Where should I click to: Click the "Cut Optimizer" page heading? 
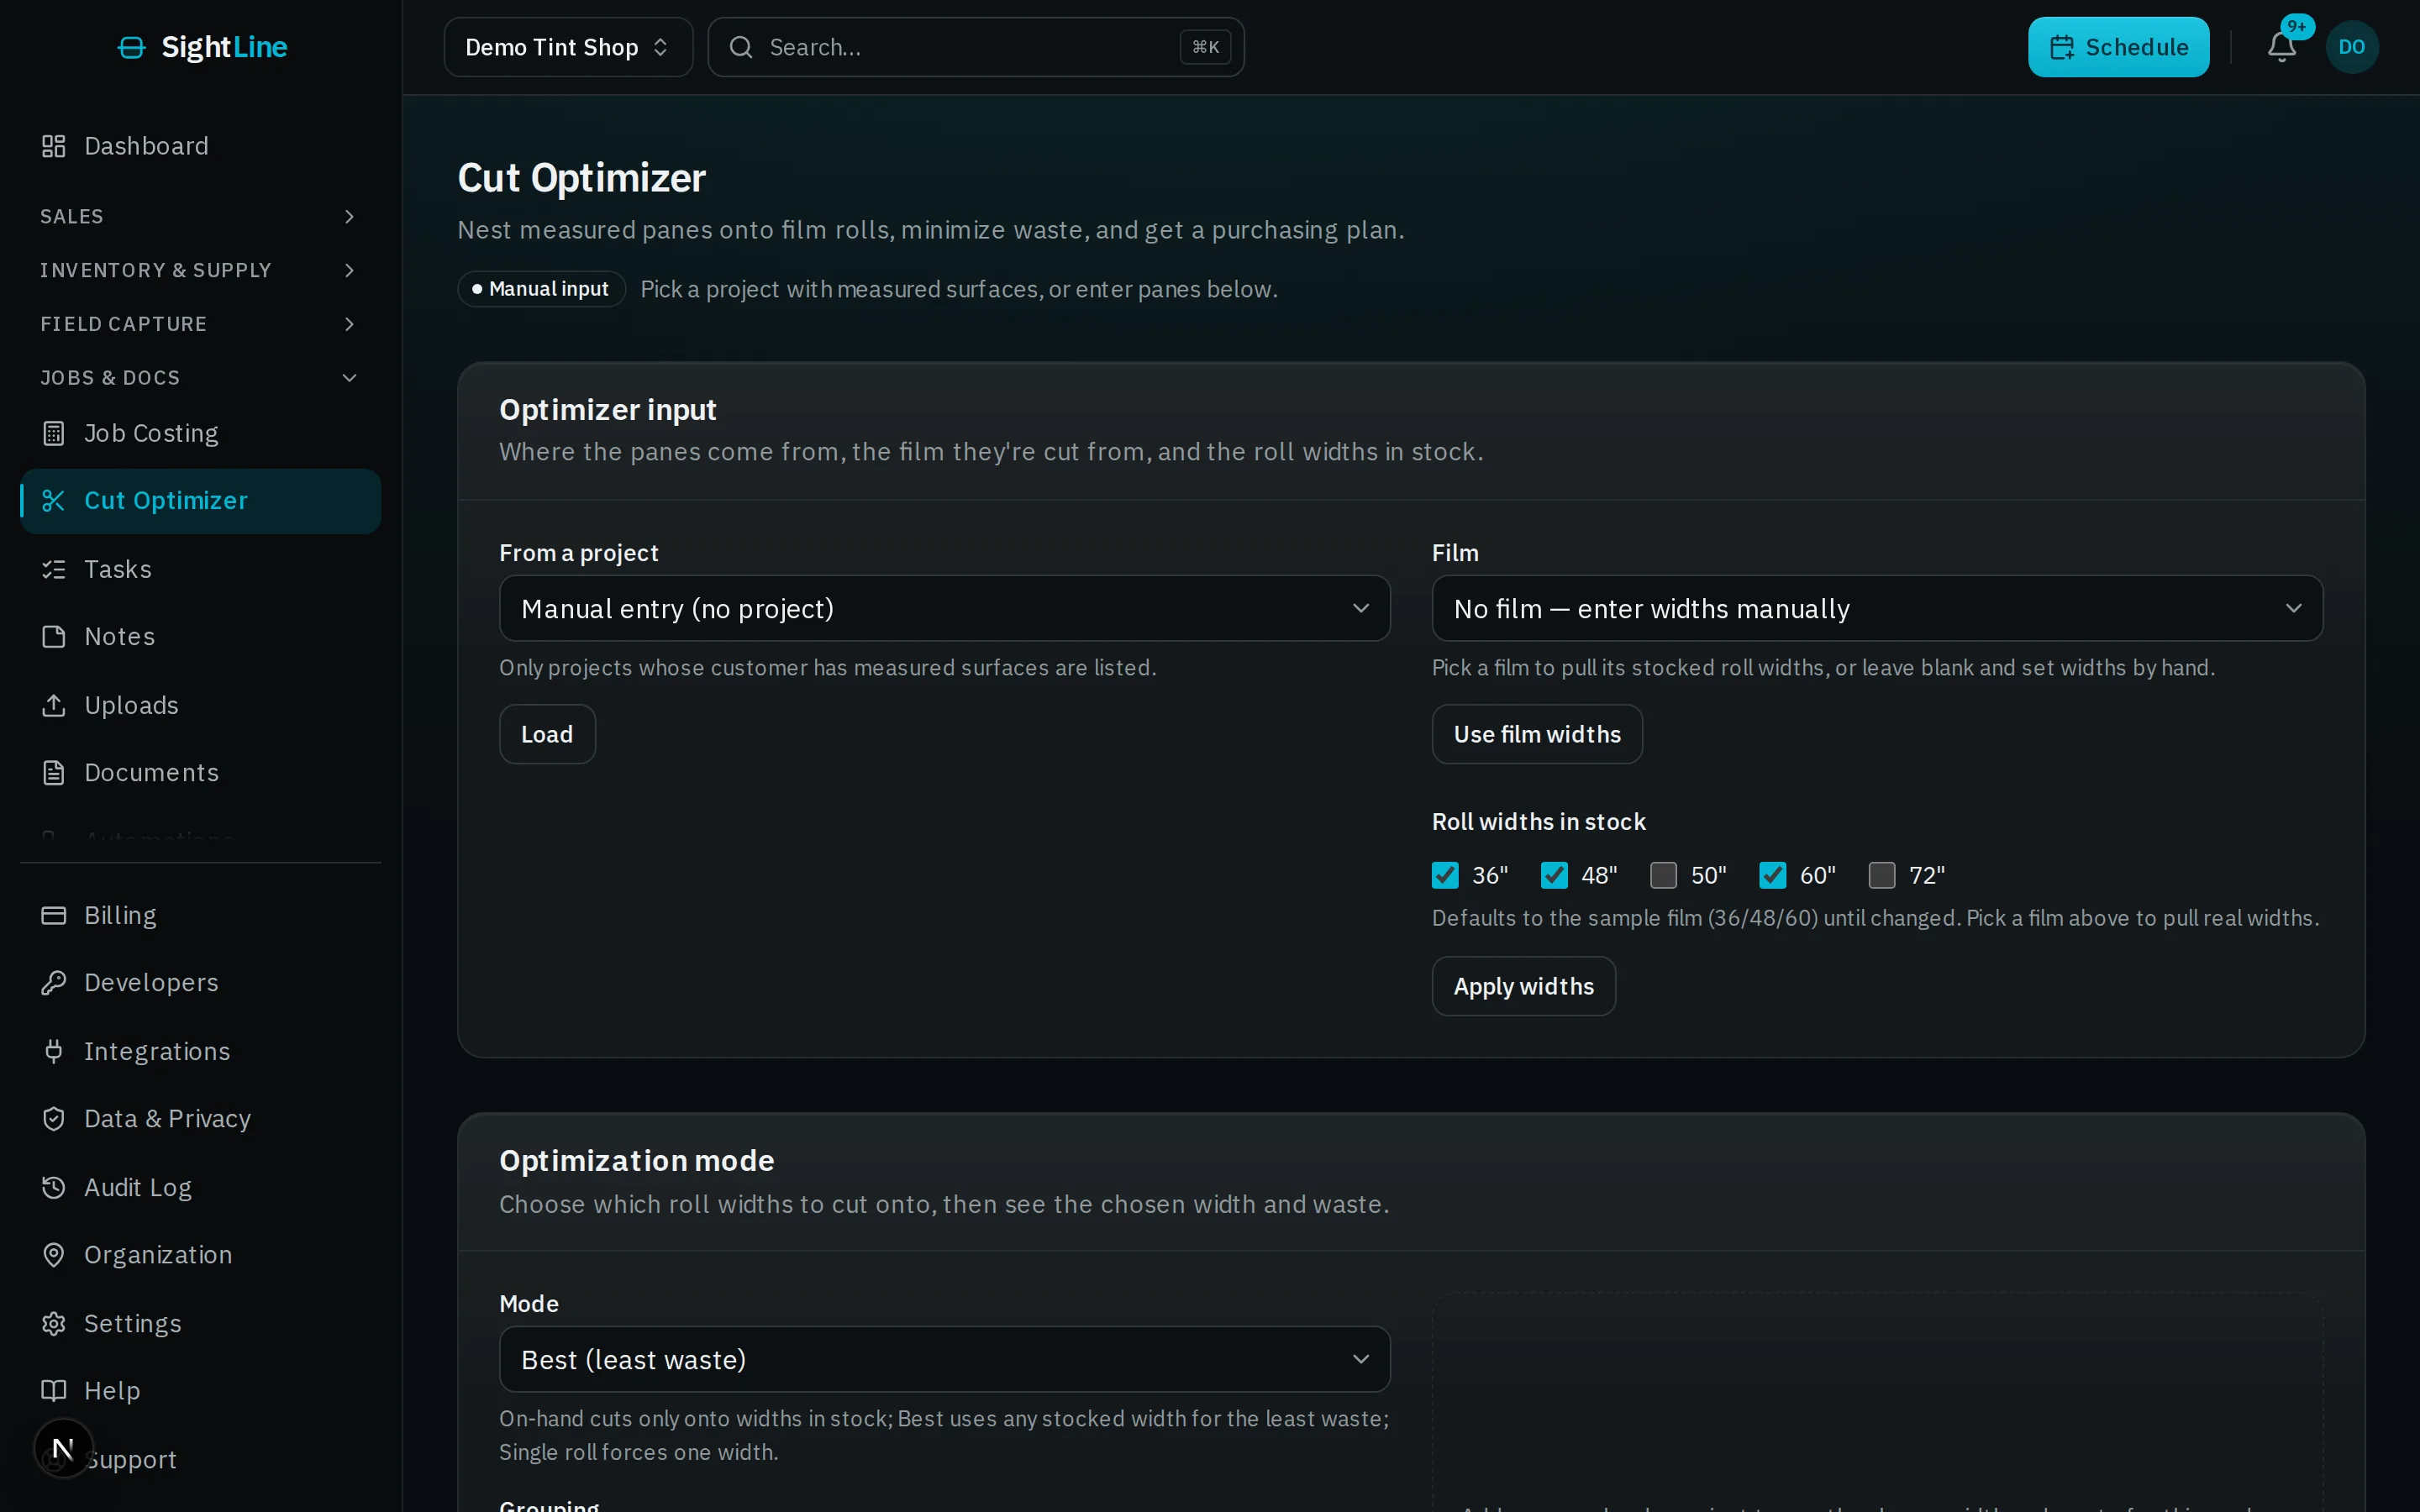pyautogui.click(x=581, y=178)
